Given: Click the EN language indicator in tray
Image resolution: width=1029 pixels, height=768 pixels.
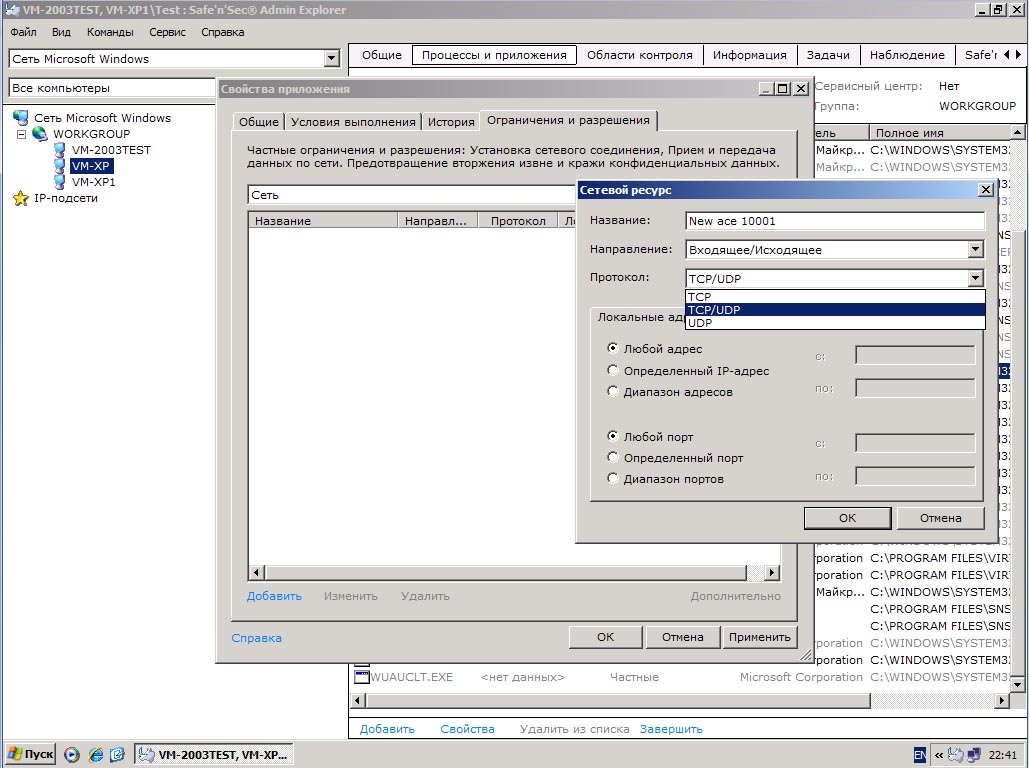Looking at the screenshot, I should (919, 754).
